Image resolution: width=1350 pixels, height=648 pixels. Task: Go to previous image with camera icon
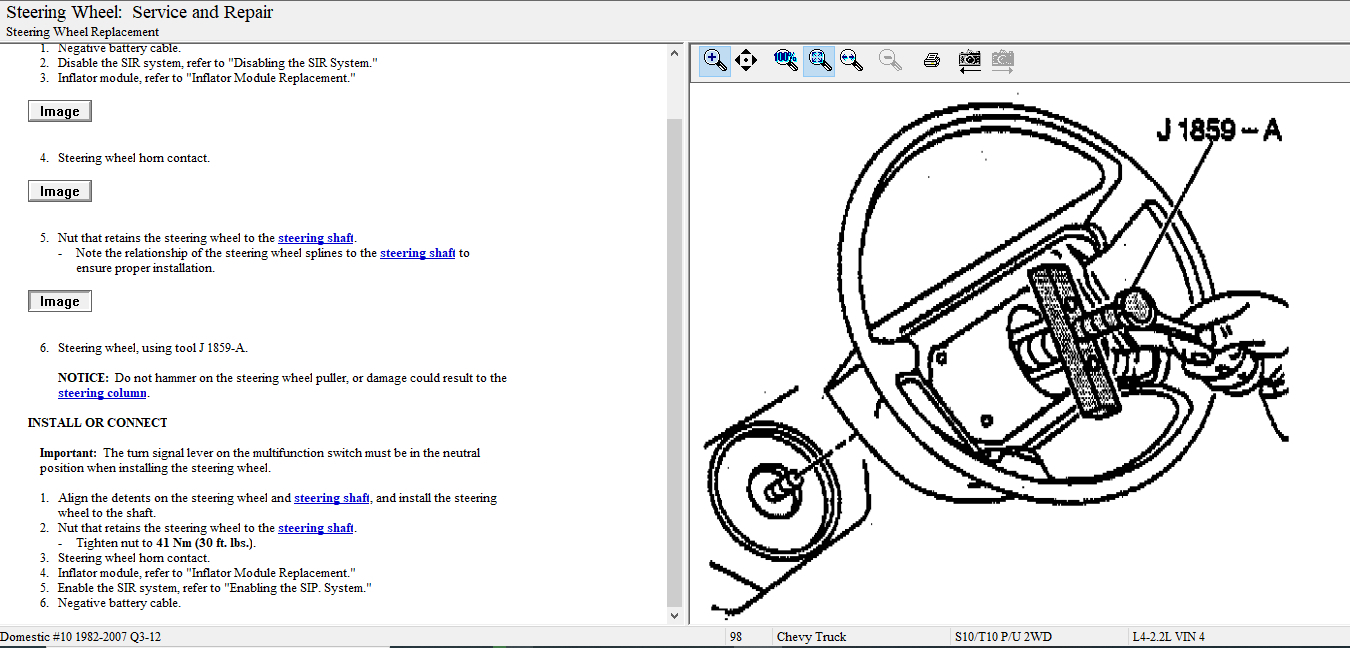pos(969,60)
